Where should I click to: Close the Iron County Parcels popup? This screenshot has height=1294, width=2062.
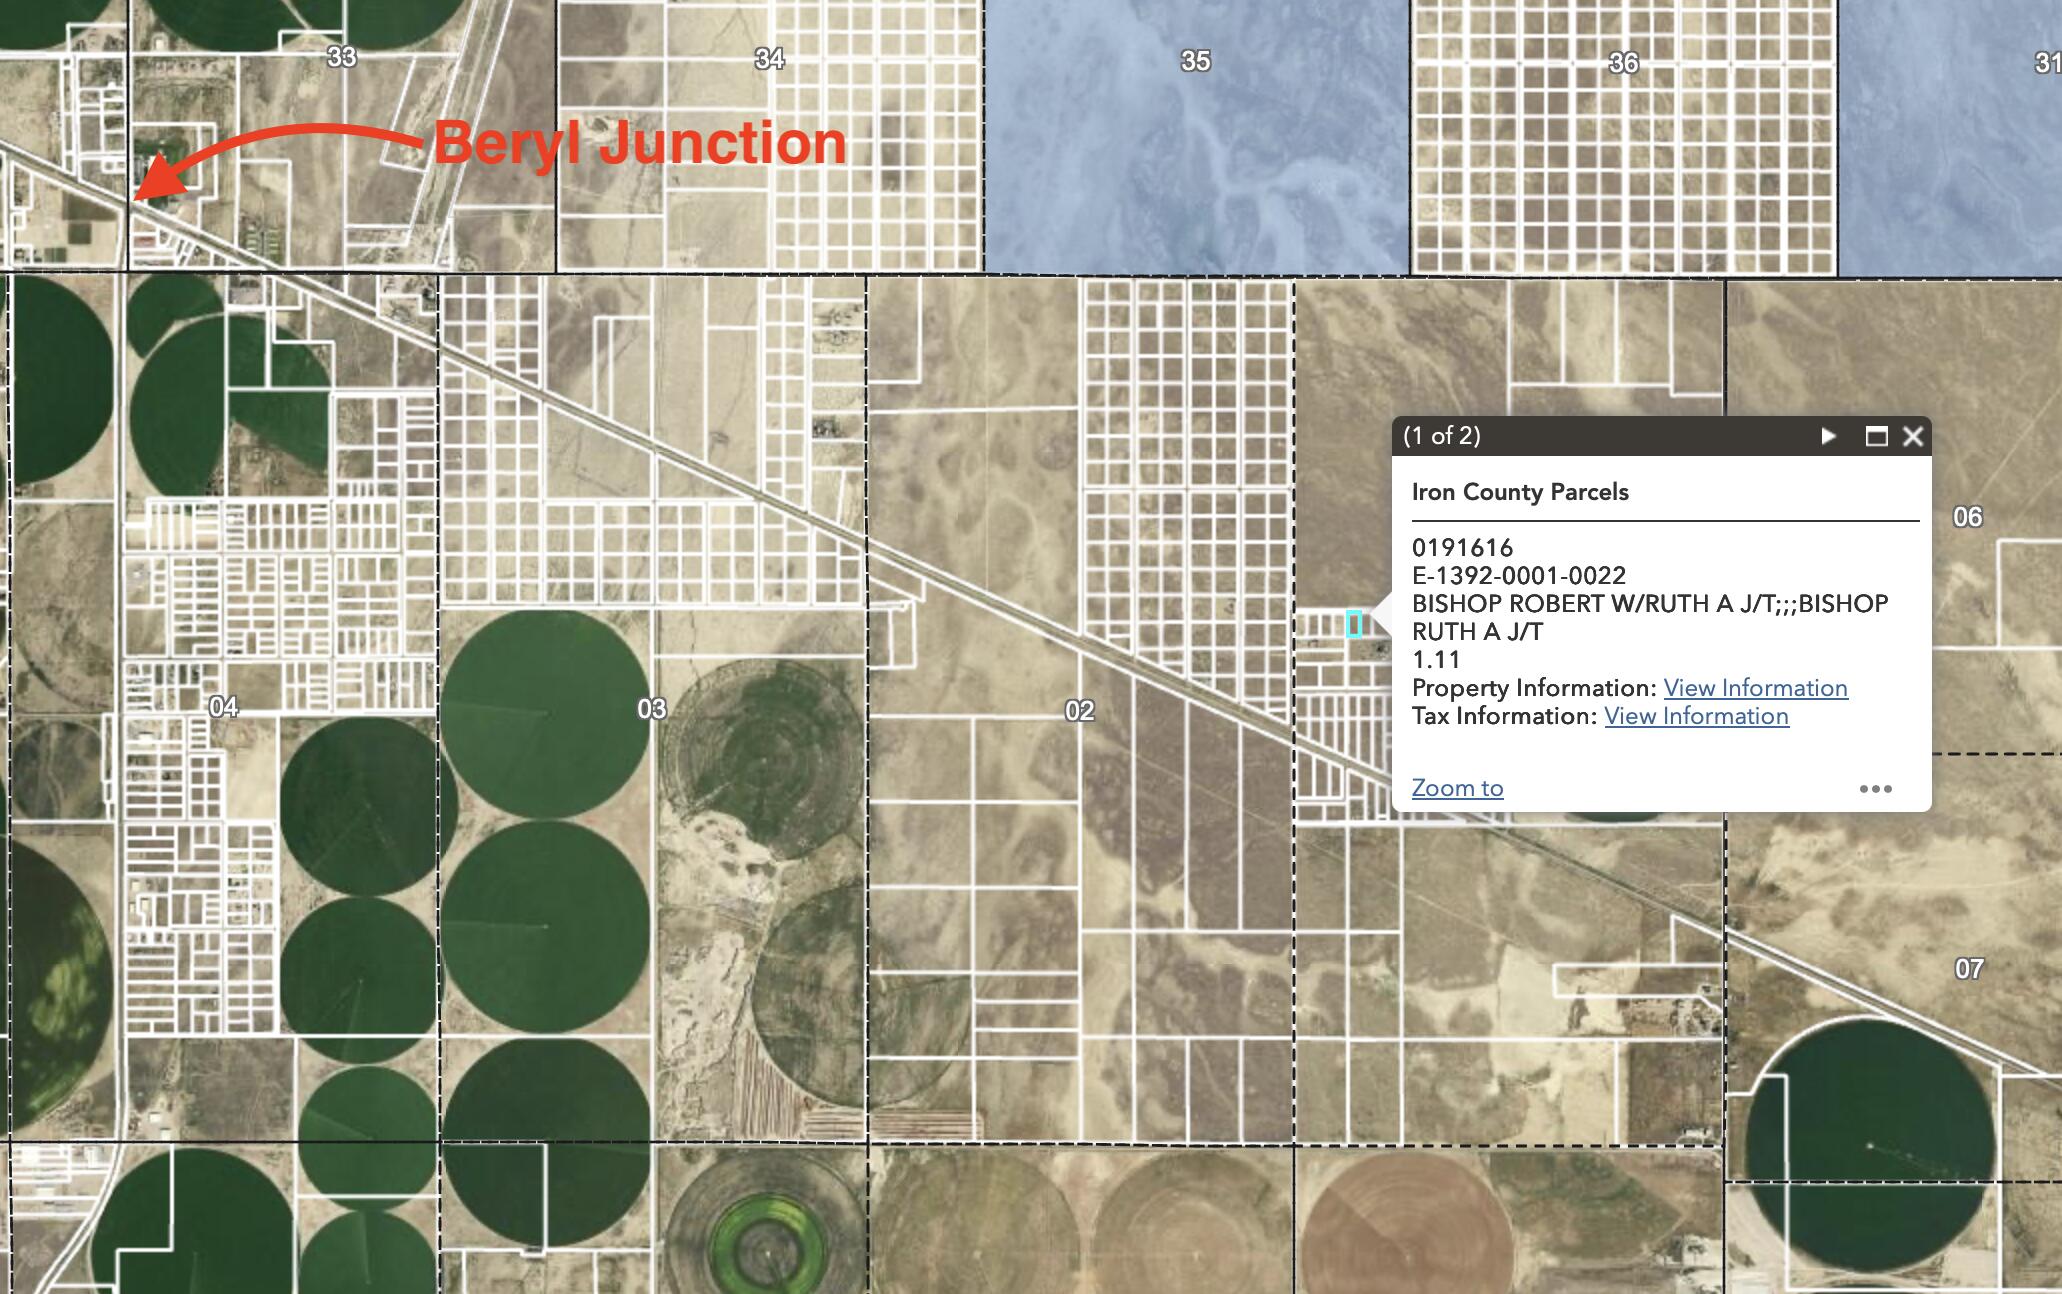tap(1913, 436)
